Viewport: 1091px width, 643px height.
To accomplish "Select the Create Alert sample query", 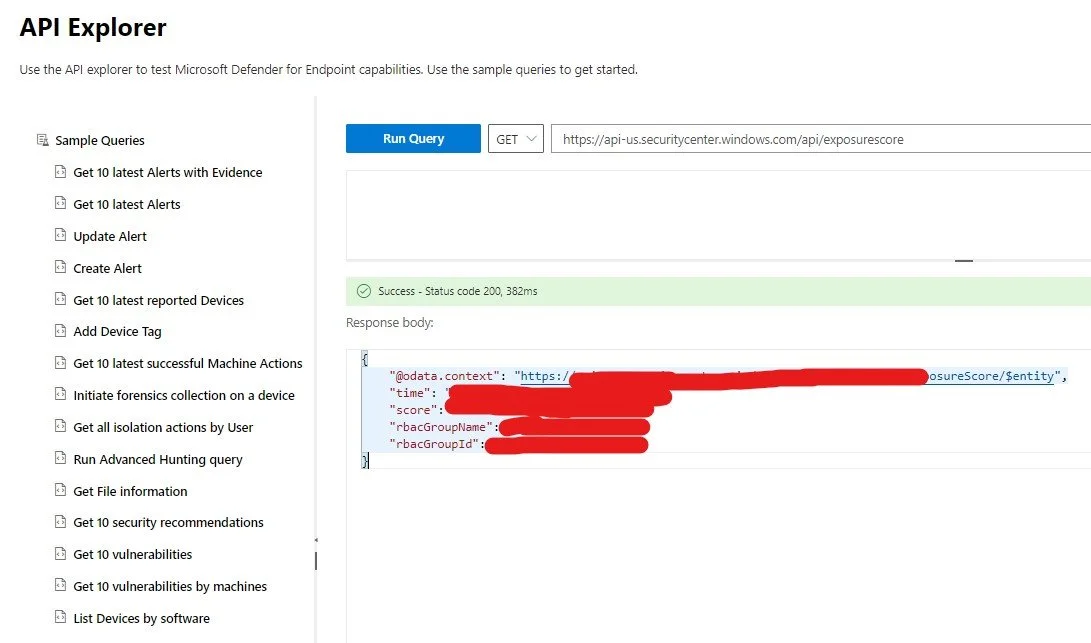I will (107, 269).
